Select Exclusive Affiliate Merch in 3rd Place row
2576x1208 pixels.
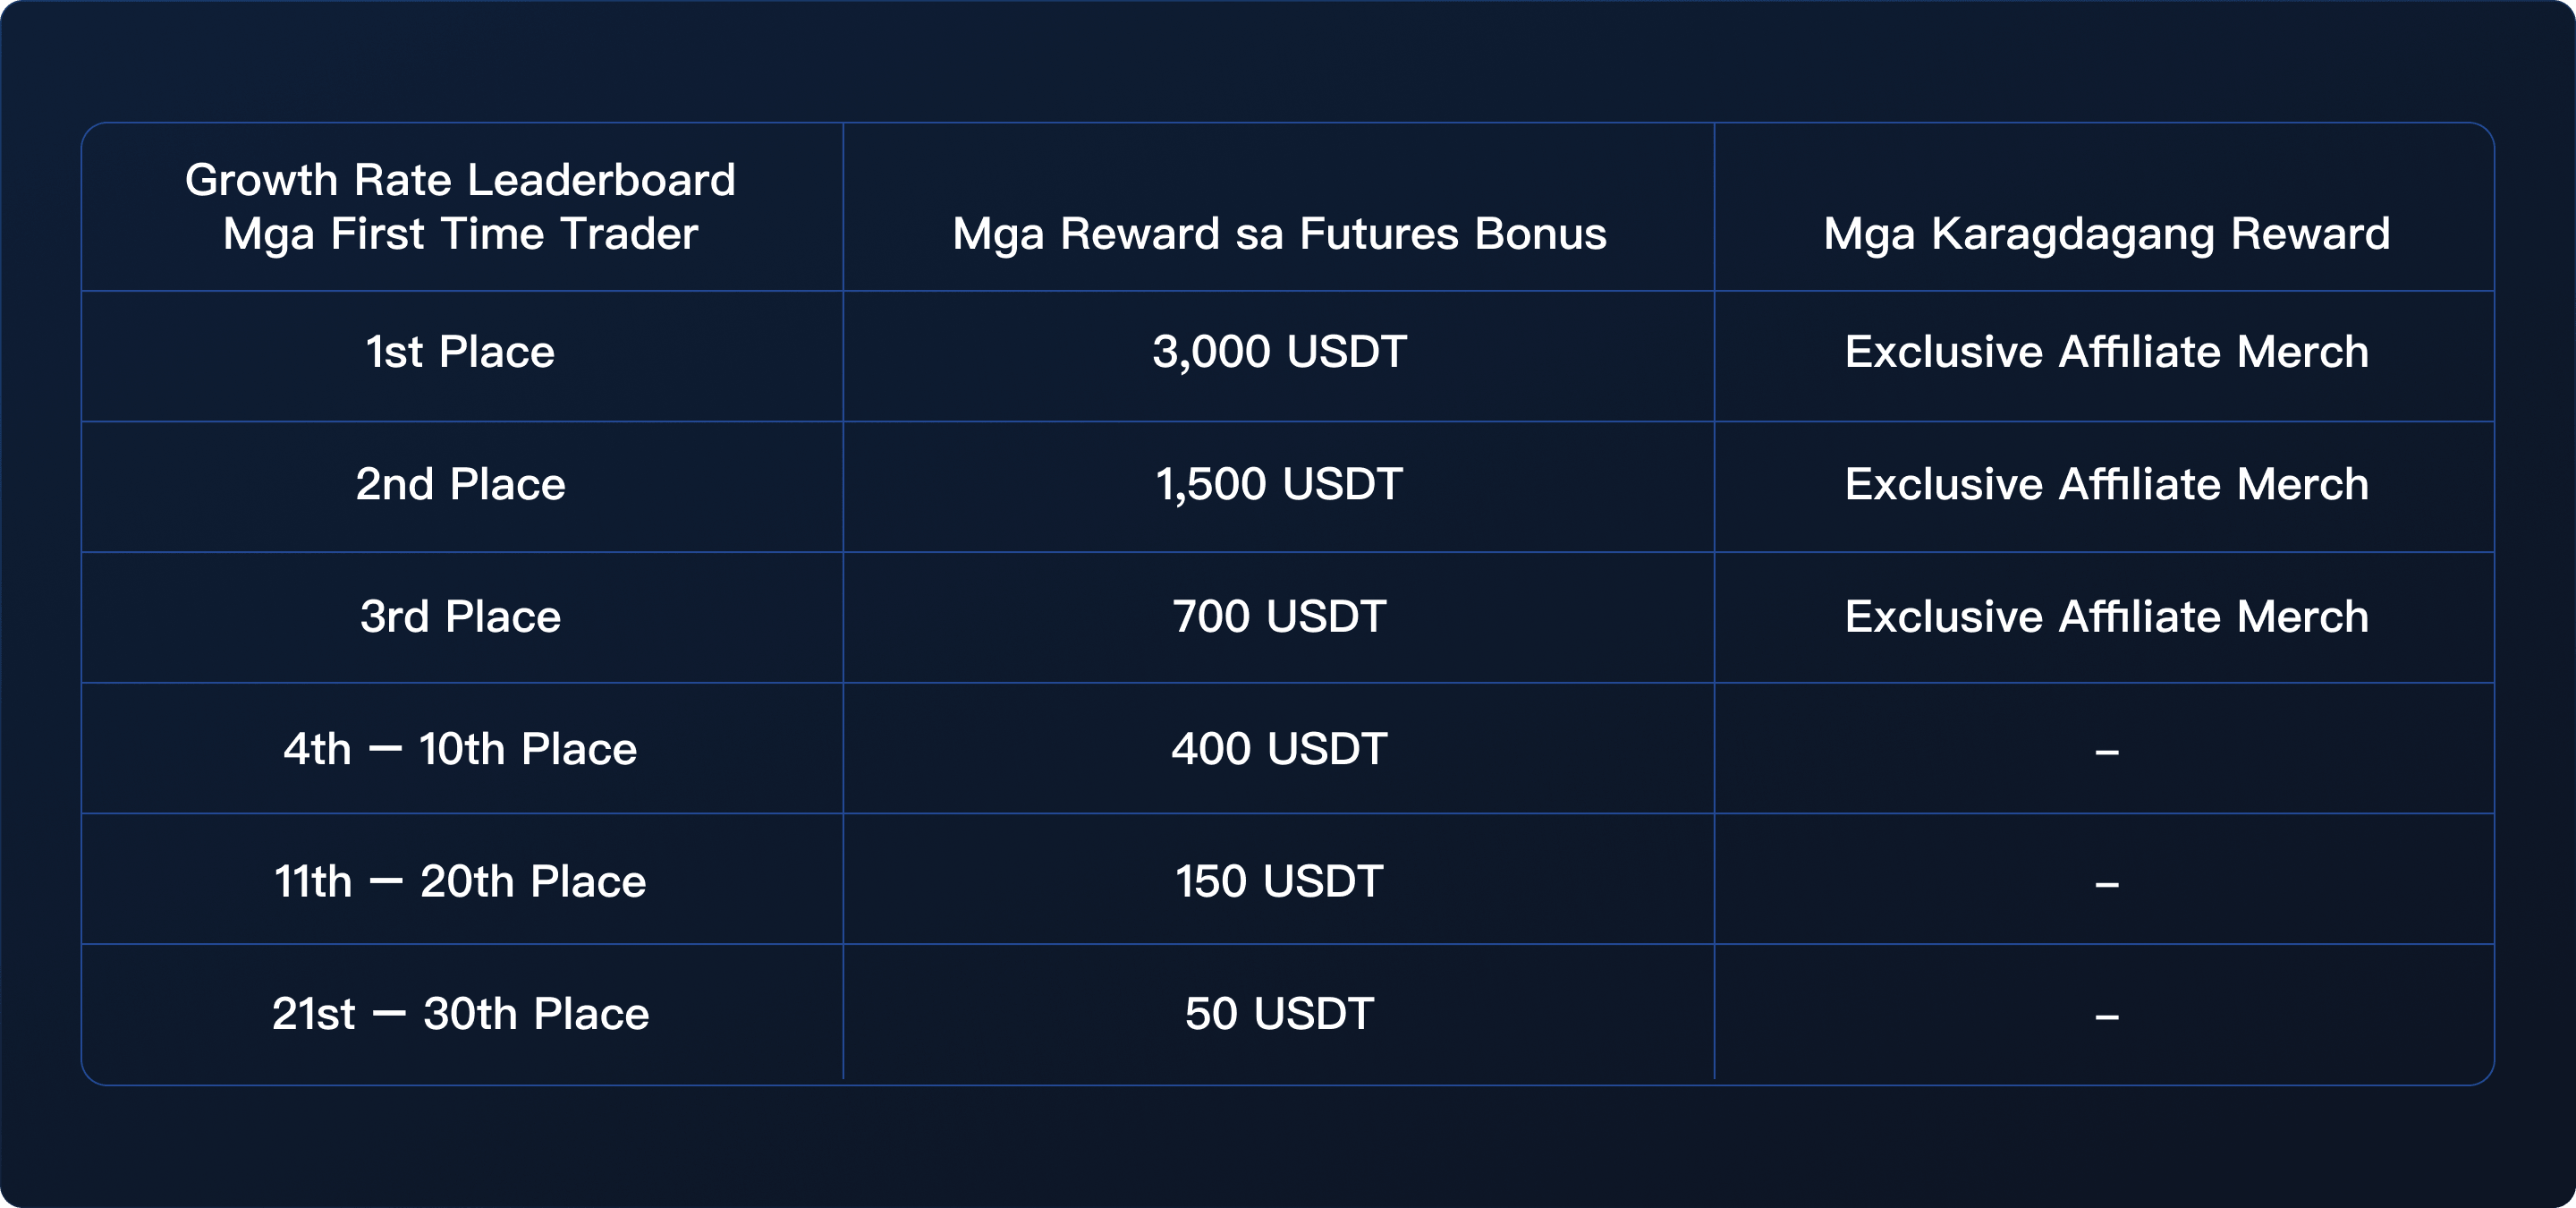[2106, 617]
